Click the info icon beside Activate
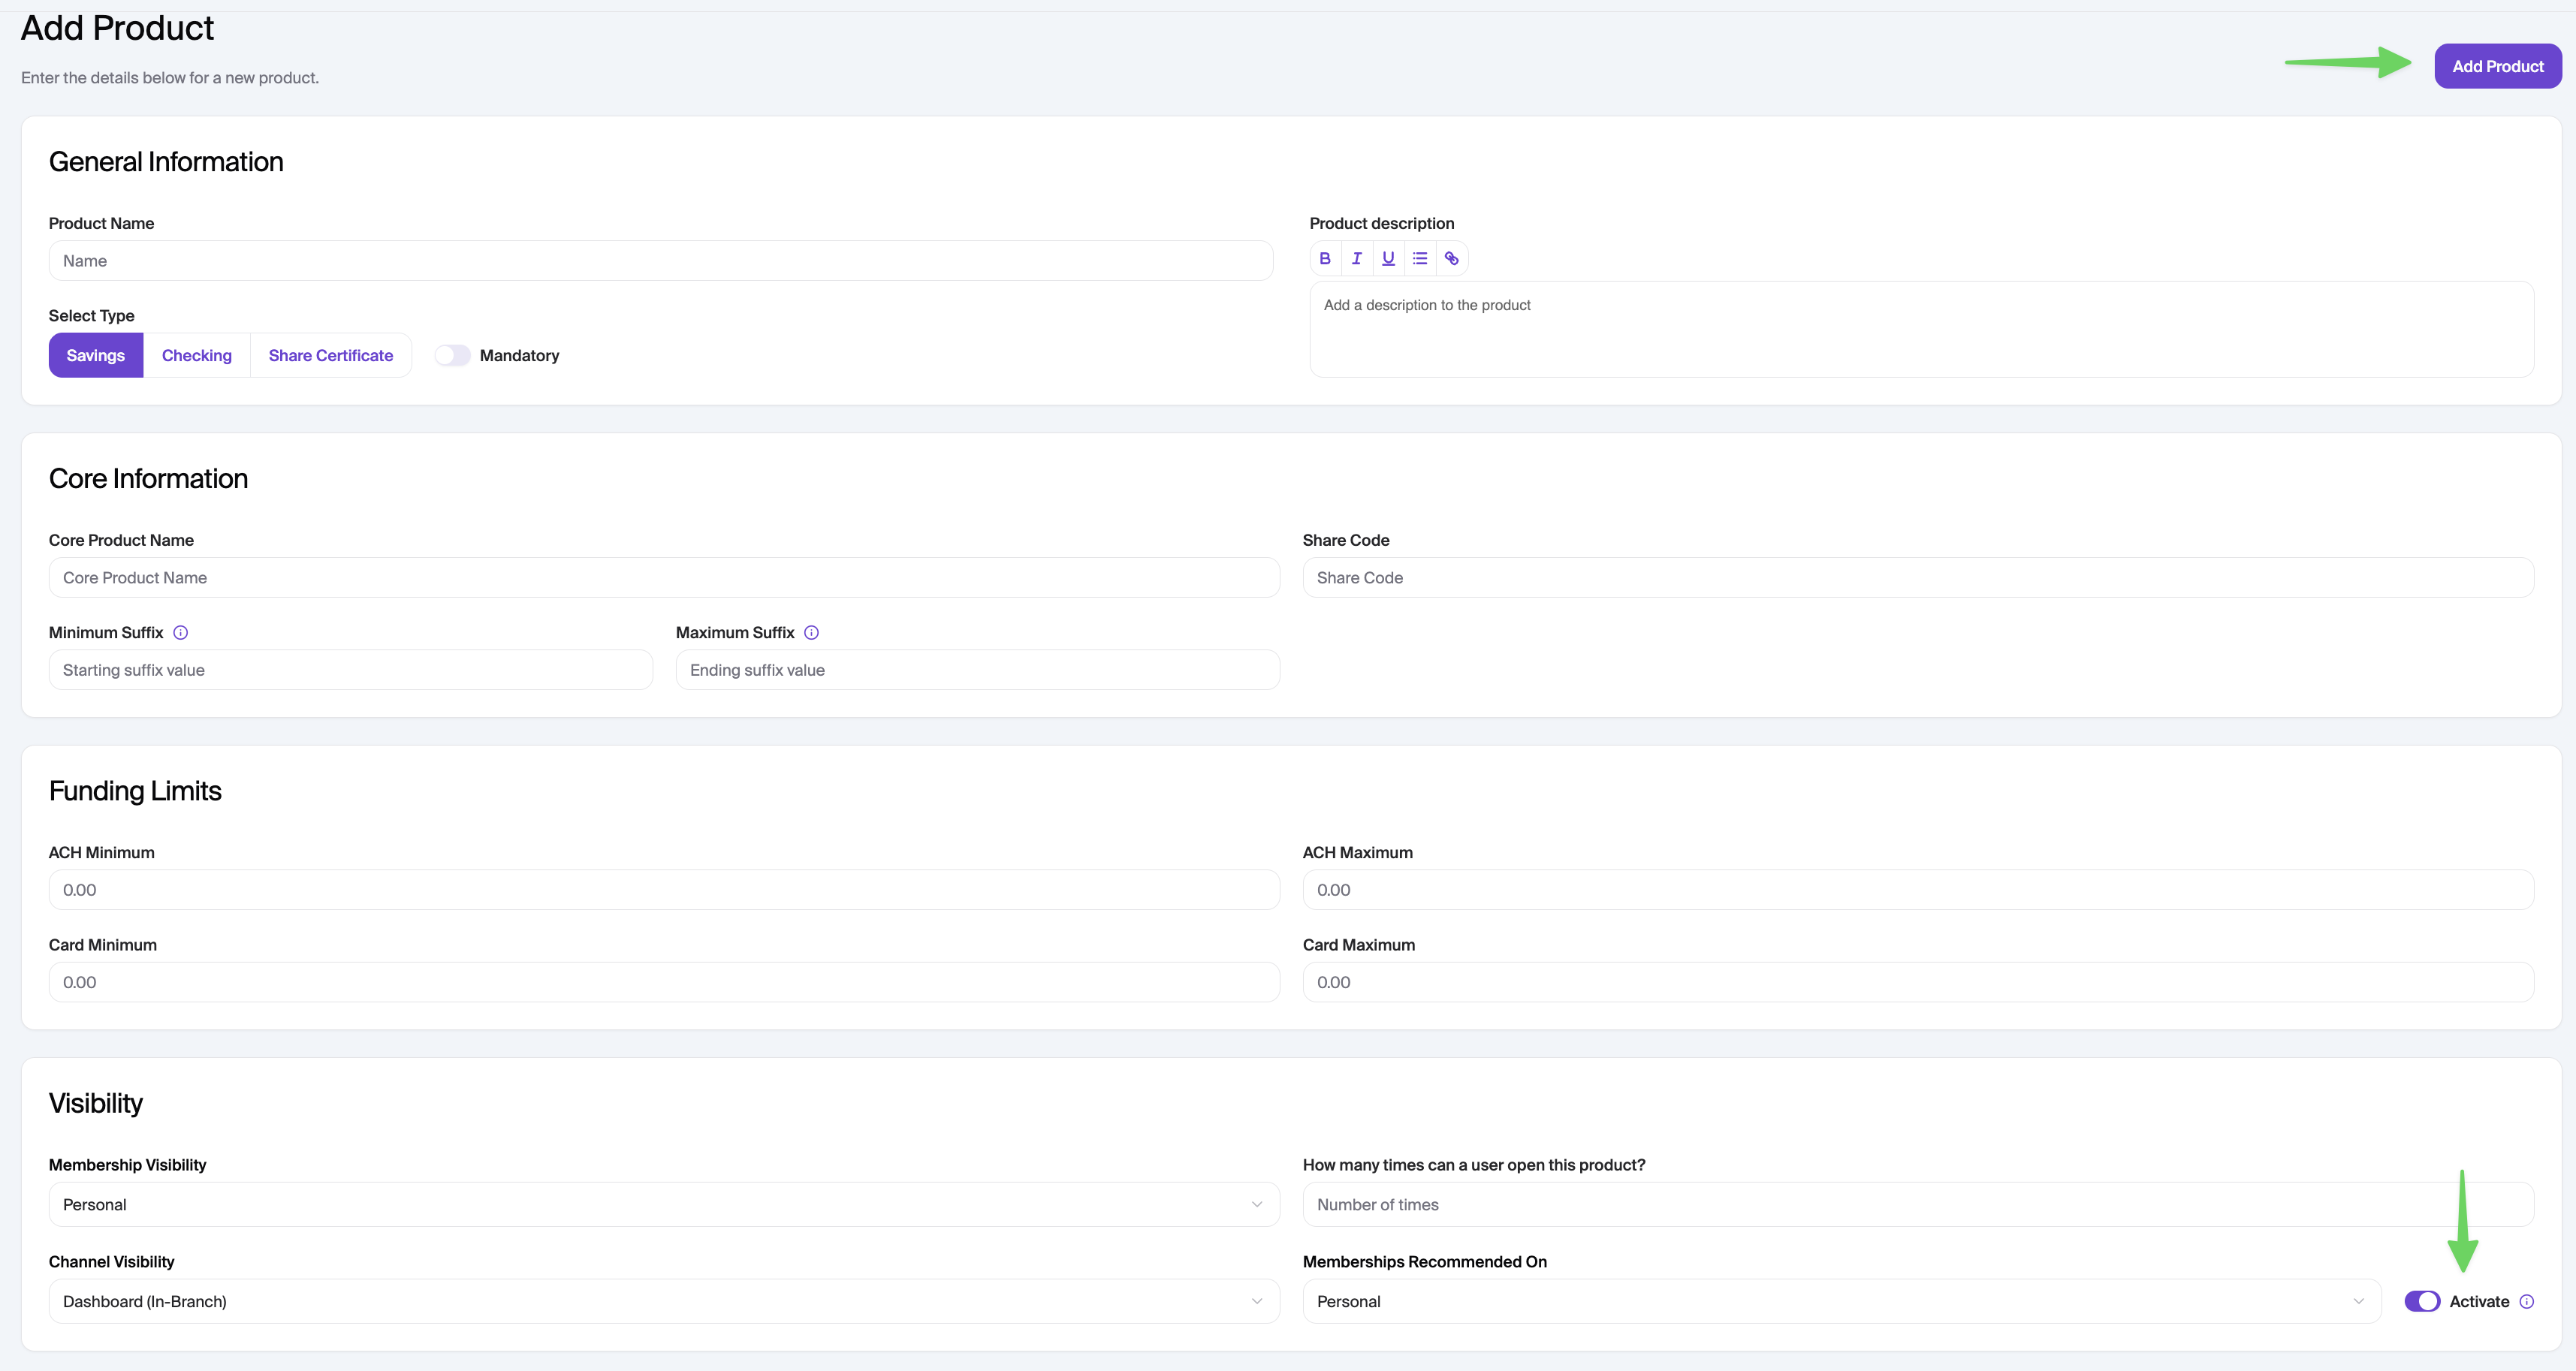 coord(2527,1301)
